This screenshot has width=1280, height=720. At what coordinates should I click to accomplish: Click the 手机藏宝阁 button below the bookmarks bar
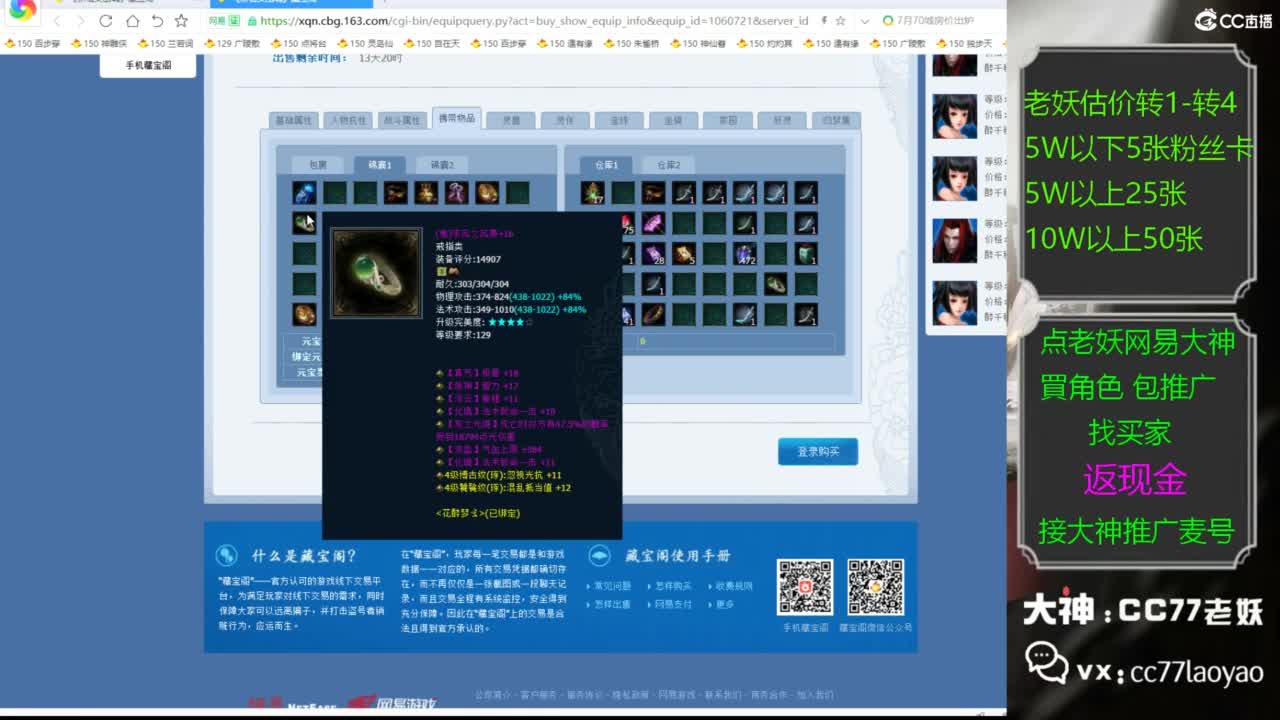tap(148, 65)
